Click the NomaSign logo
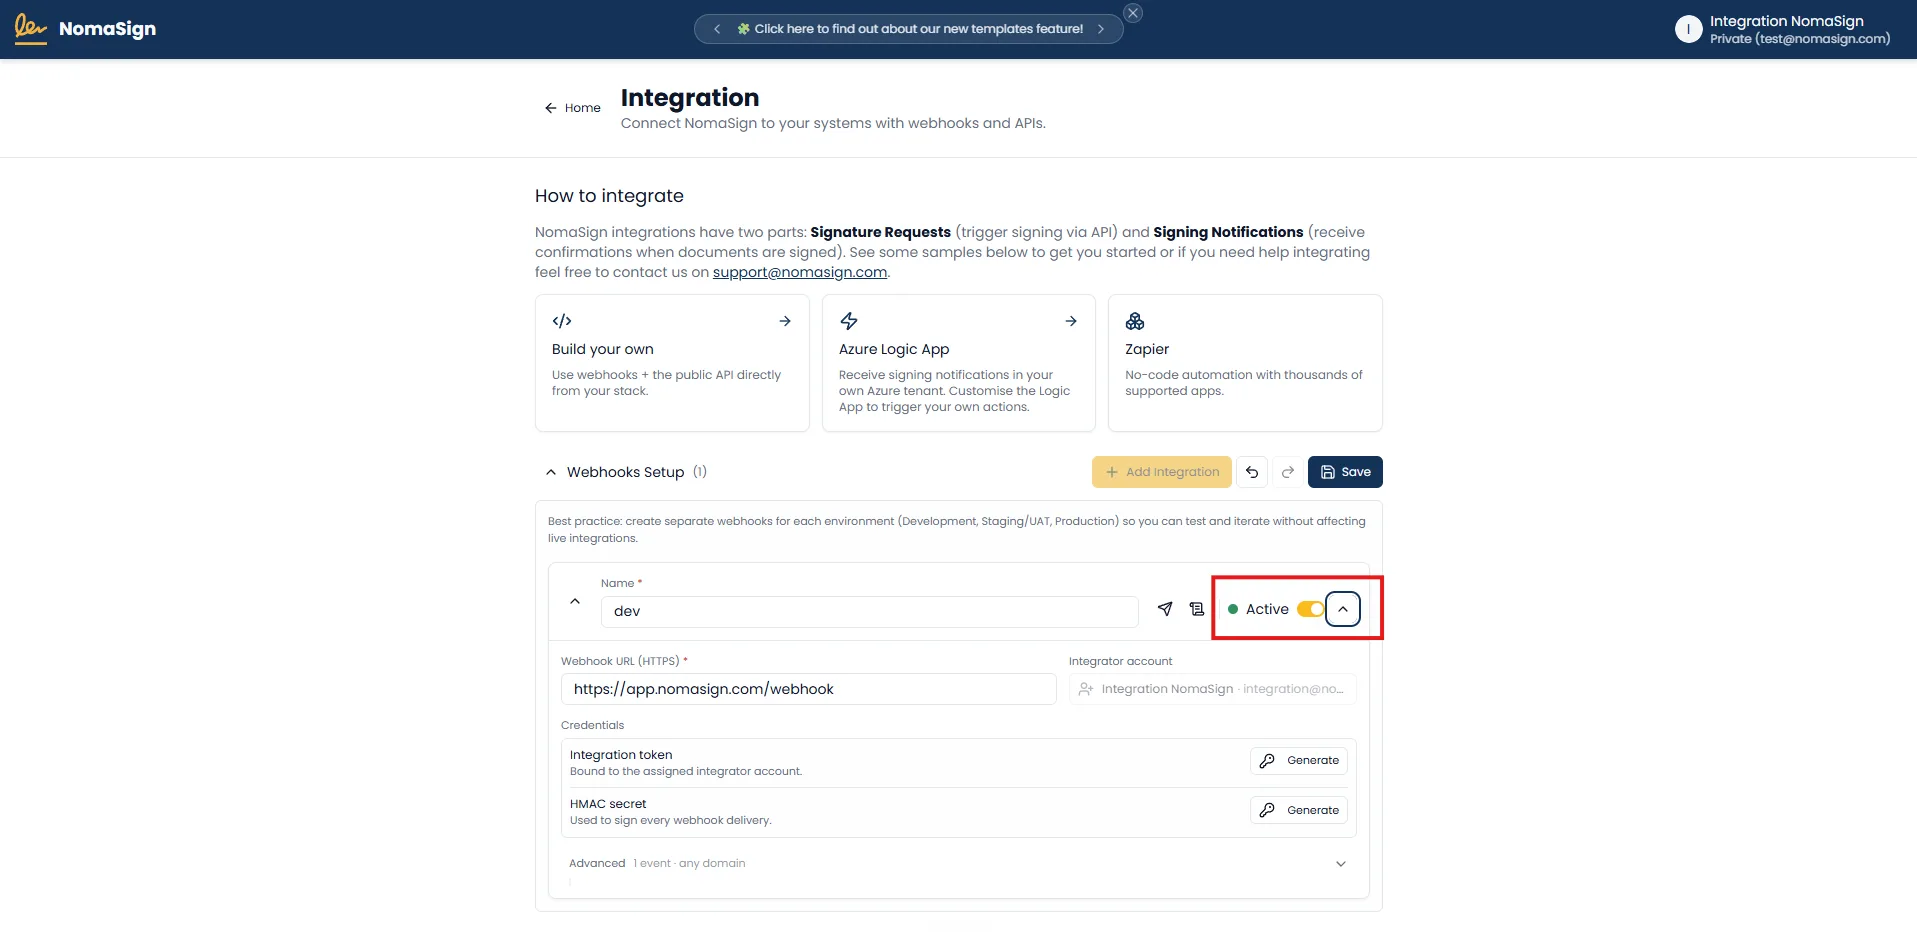This screenshot has width=1917, height=941. [86, 29]
